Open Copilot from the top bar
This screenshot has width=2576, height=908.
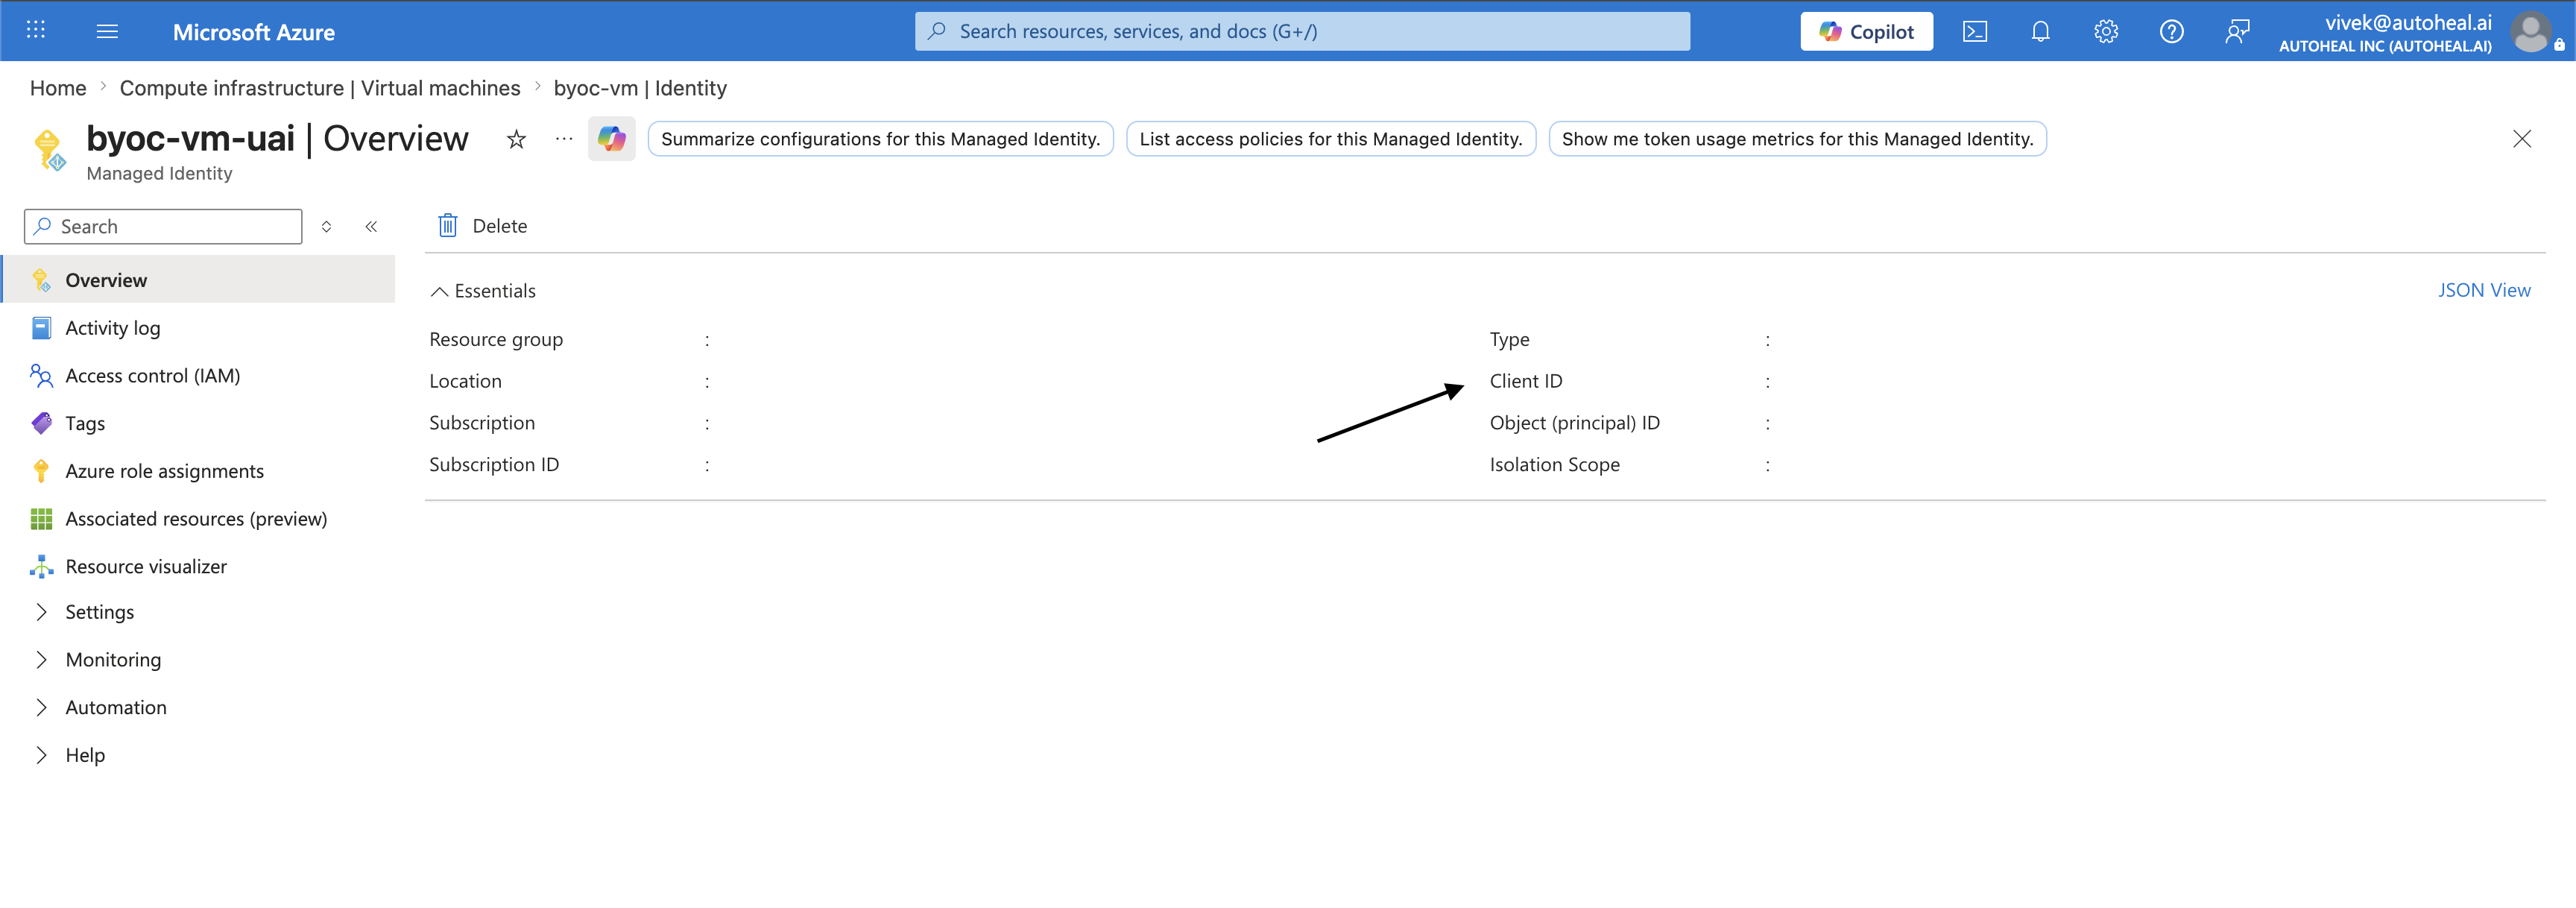(x=1866, y=31)
